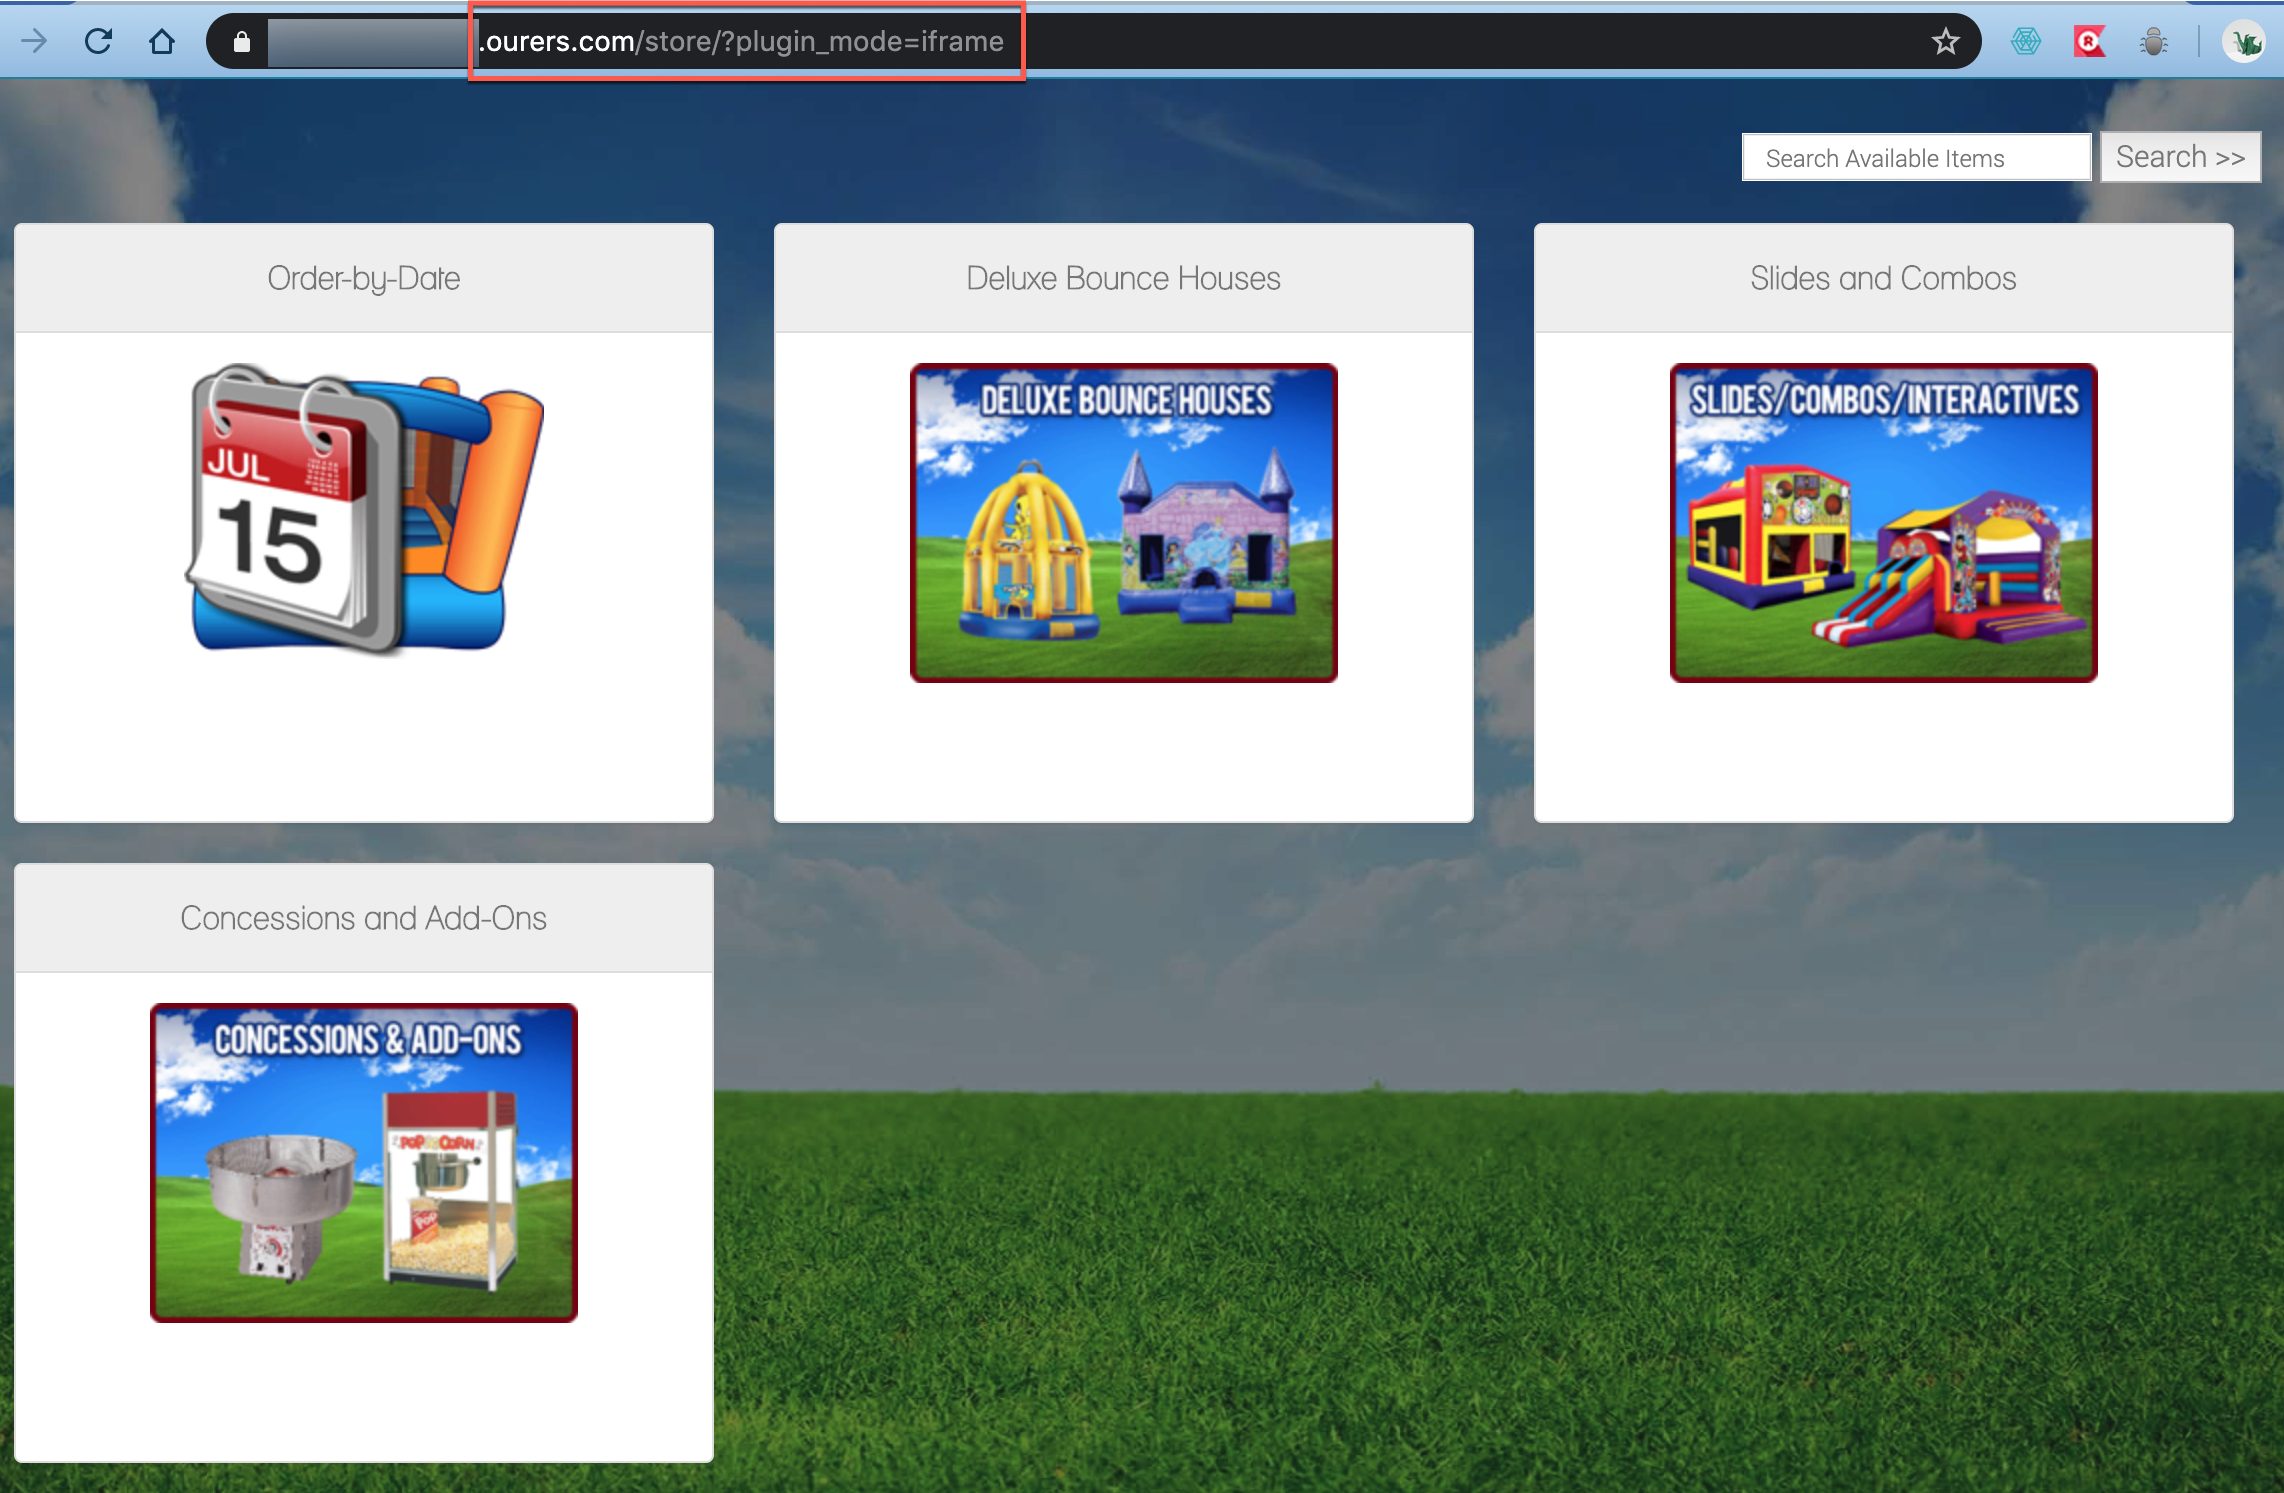Open the Slides and Combos heading link
This screenshot has height=1493, width=2284.
coord(1882,278)
